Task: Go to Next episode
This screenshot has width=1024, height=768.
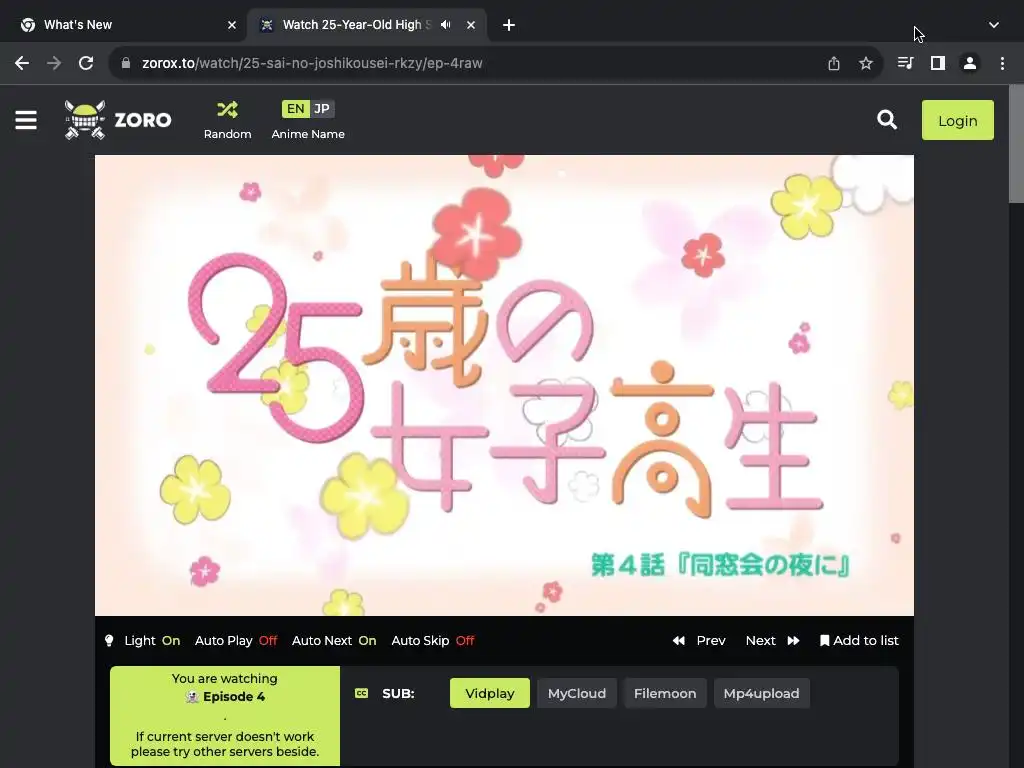Action: (x=773, y=641)
